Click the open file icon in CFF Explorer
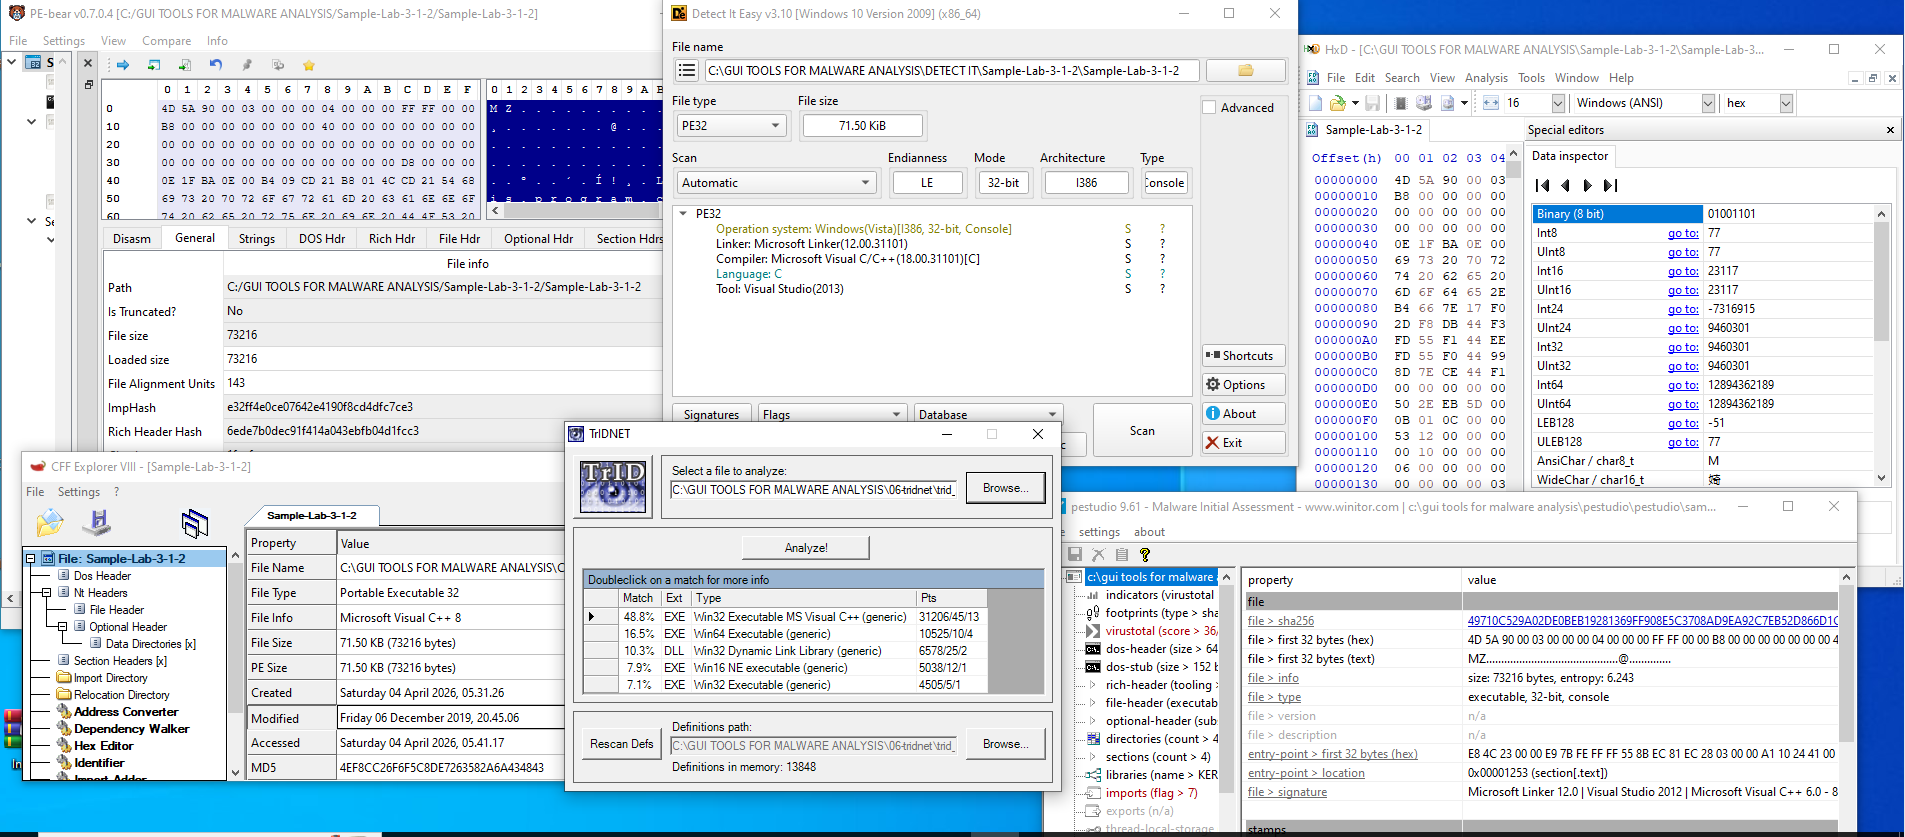The width and height of the screenshot is (1905, 837). [49, 522]
